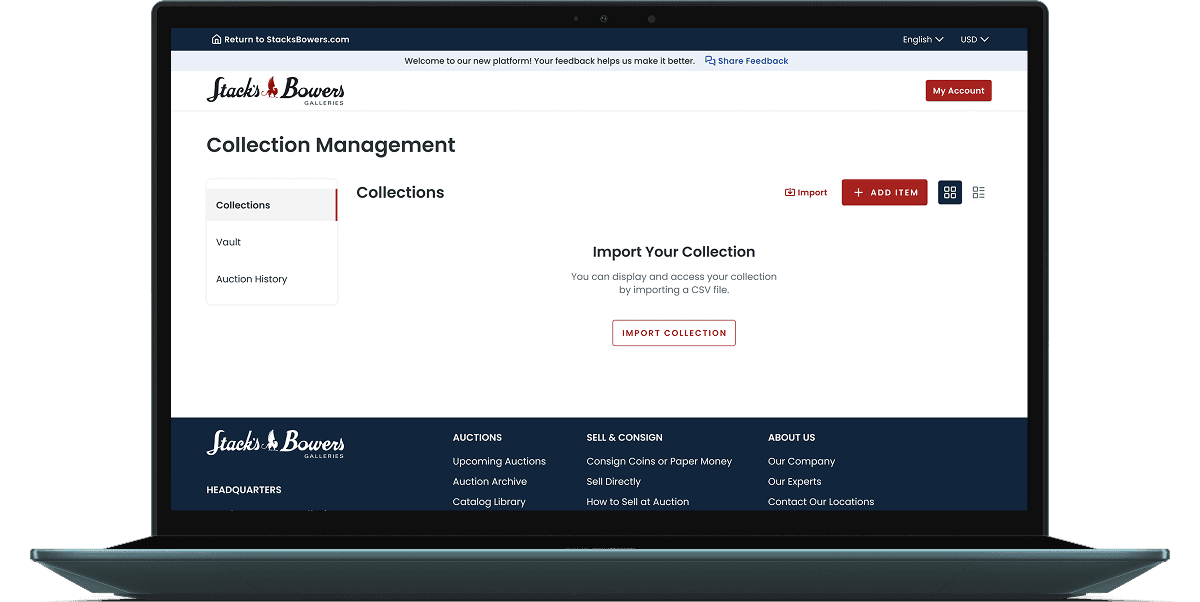Switch to the list view icon
The height and width of the screenshot is (602, 1200).
(x=978, y=192)
